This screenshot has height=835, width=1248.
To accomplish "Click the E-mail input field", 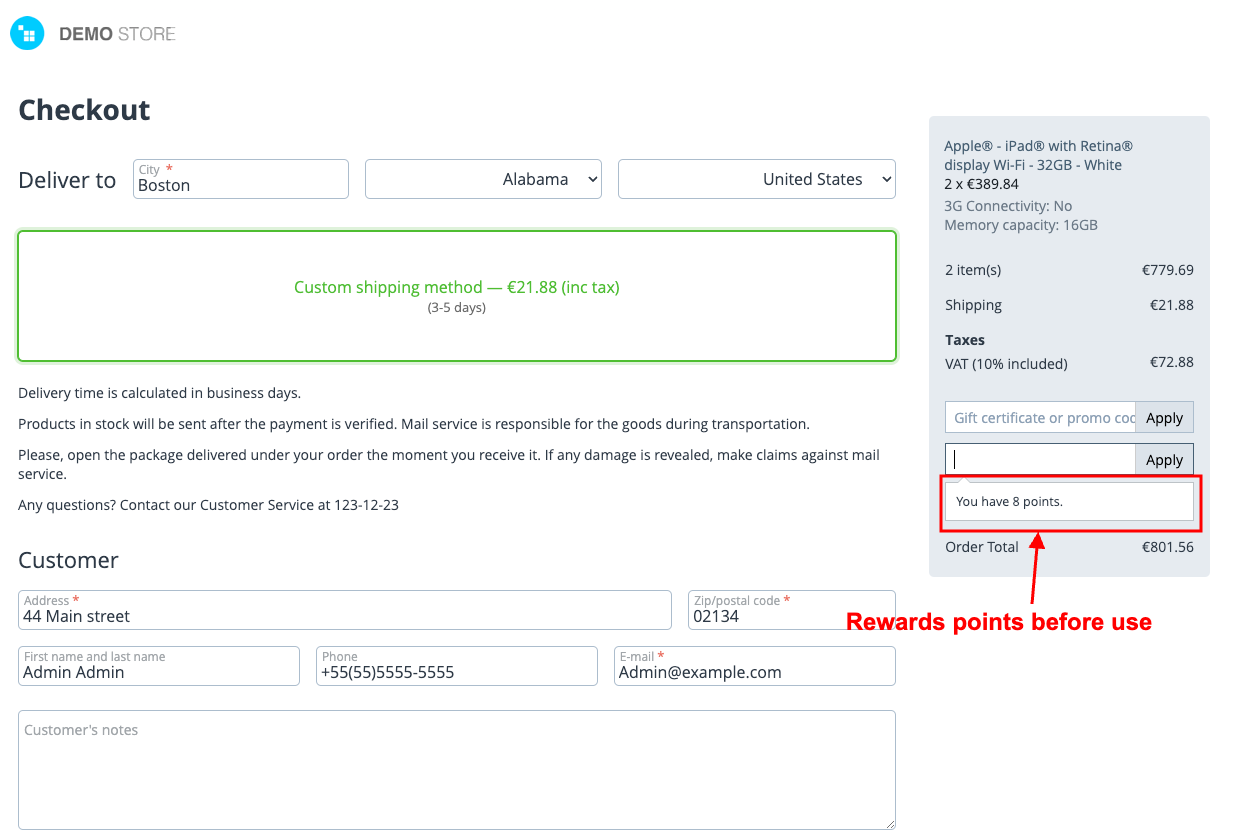I will [x=754, y=671].
